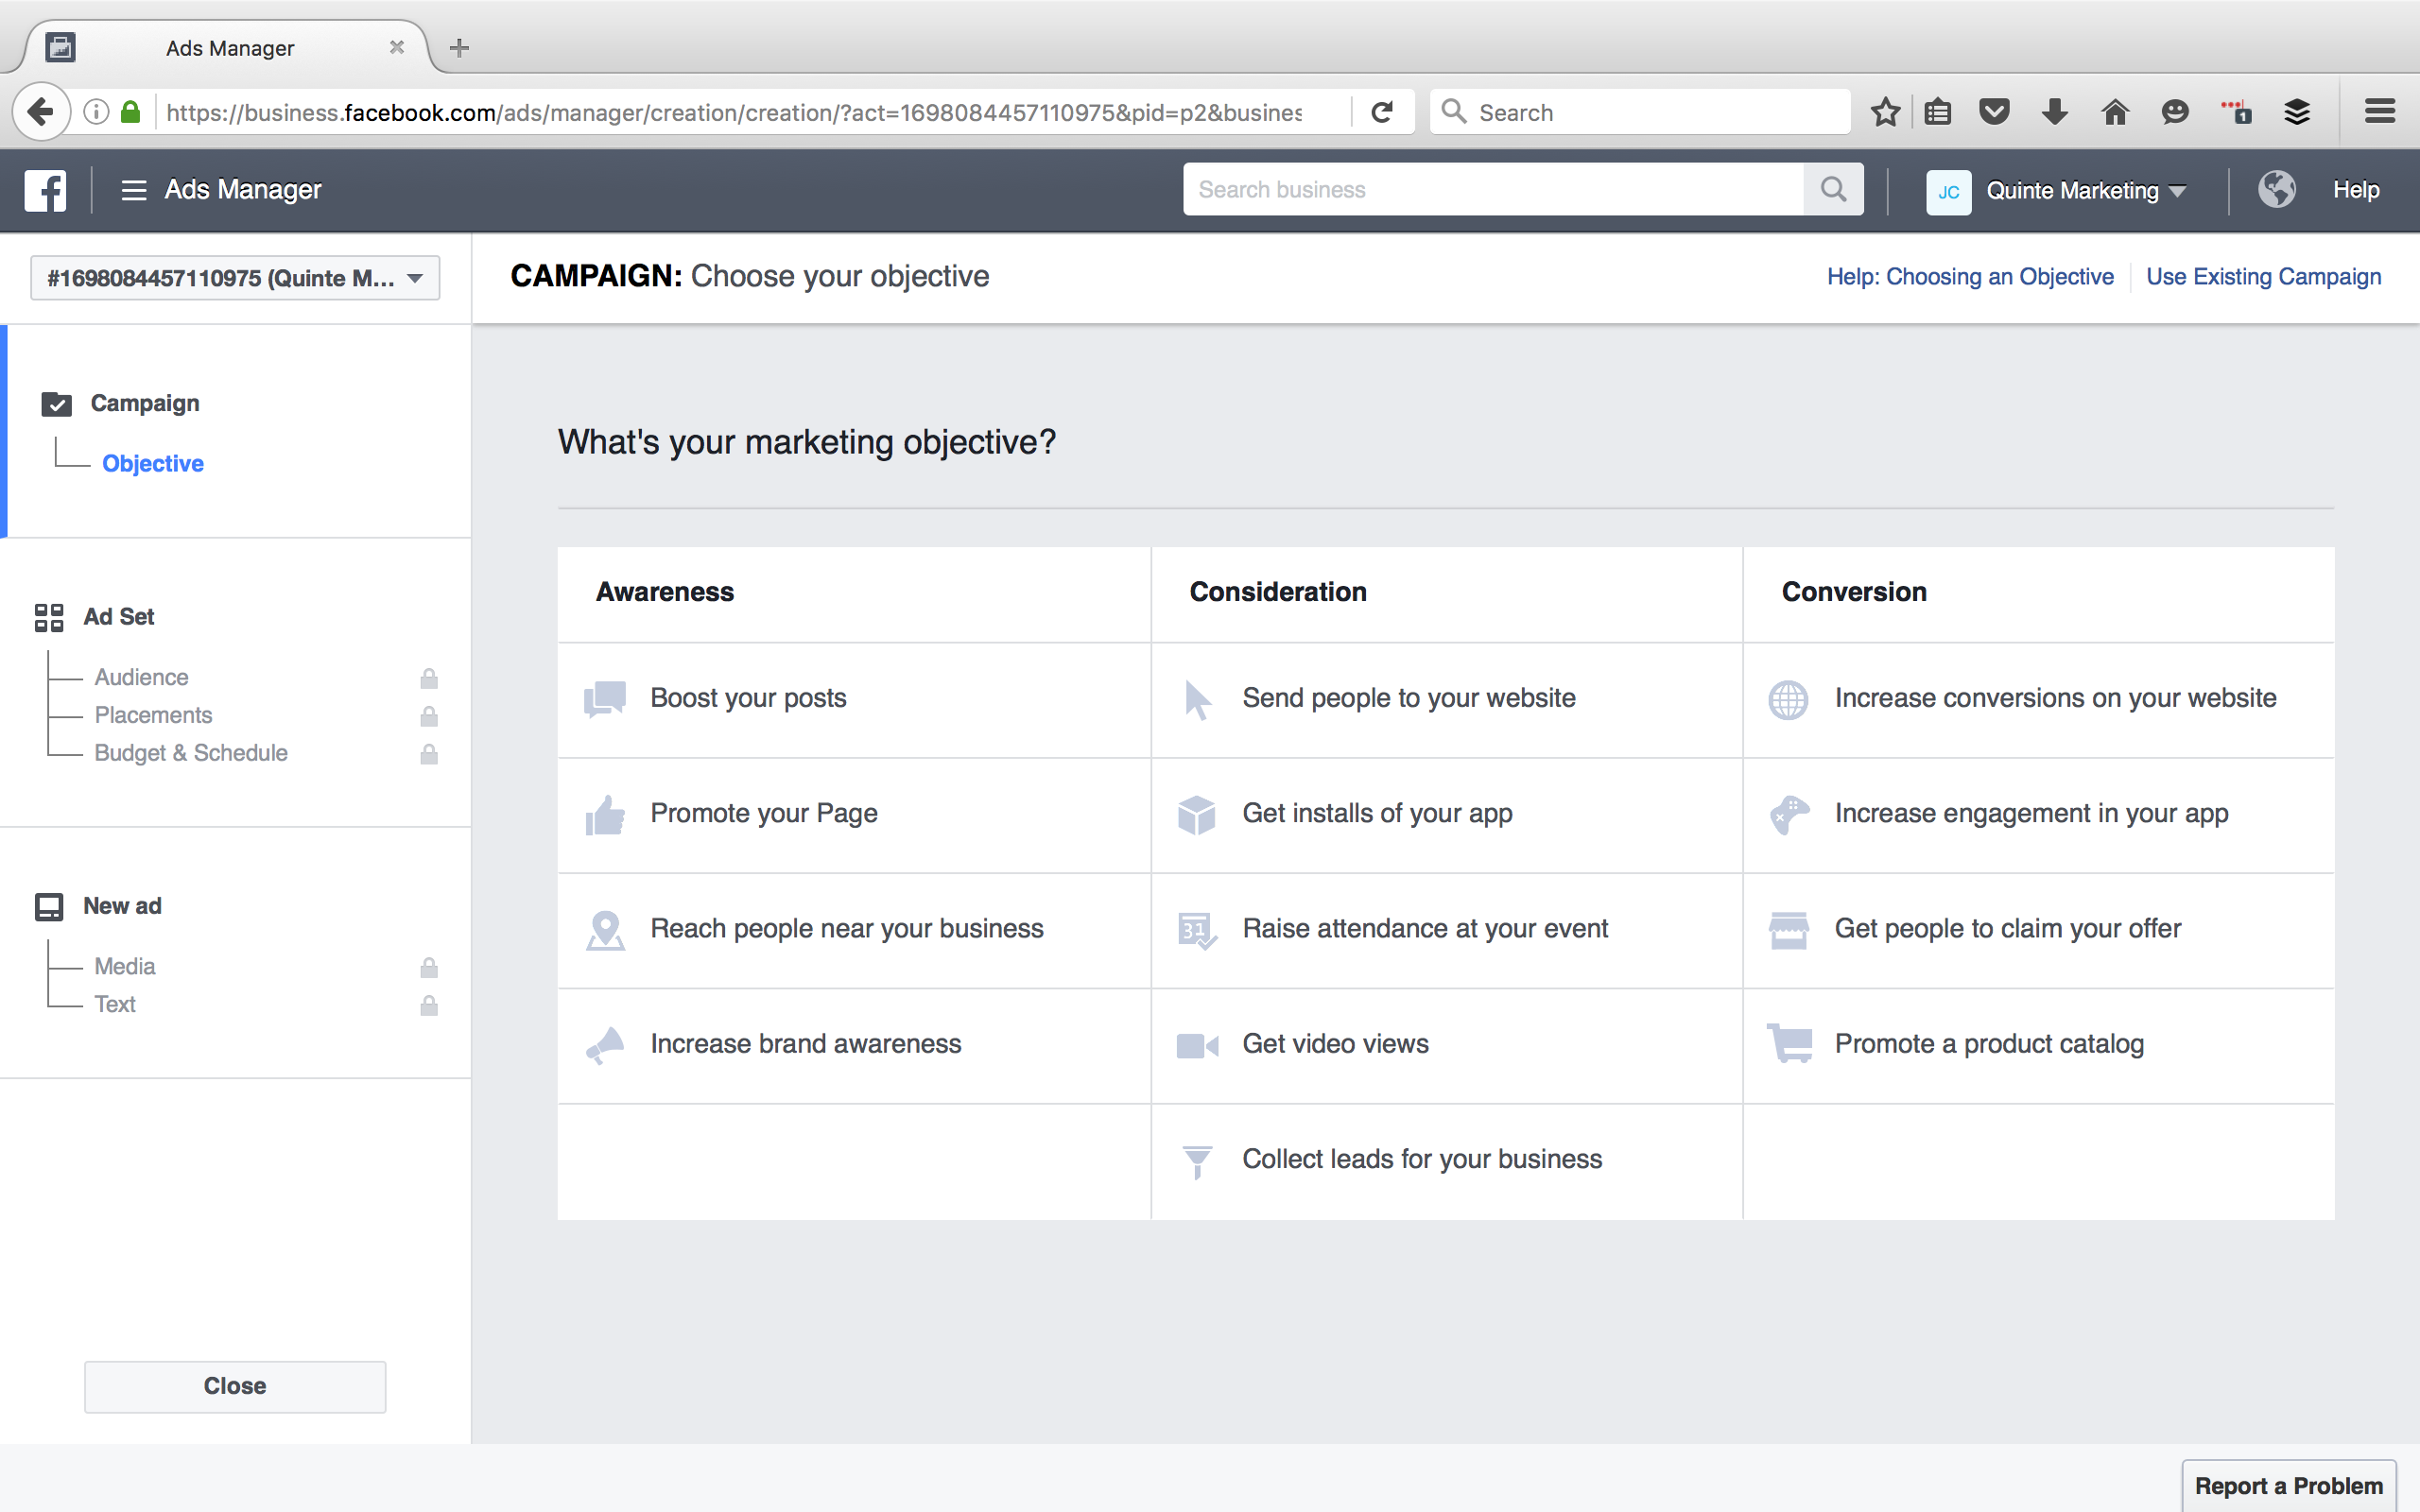Click in the Search business input field
Screen dimensions: 2420x1512
pyautogui.click(x=1492, y=190)
